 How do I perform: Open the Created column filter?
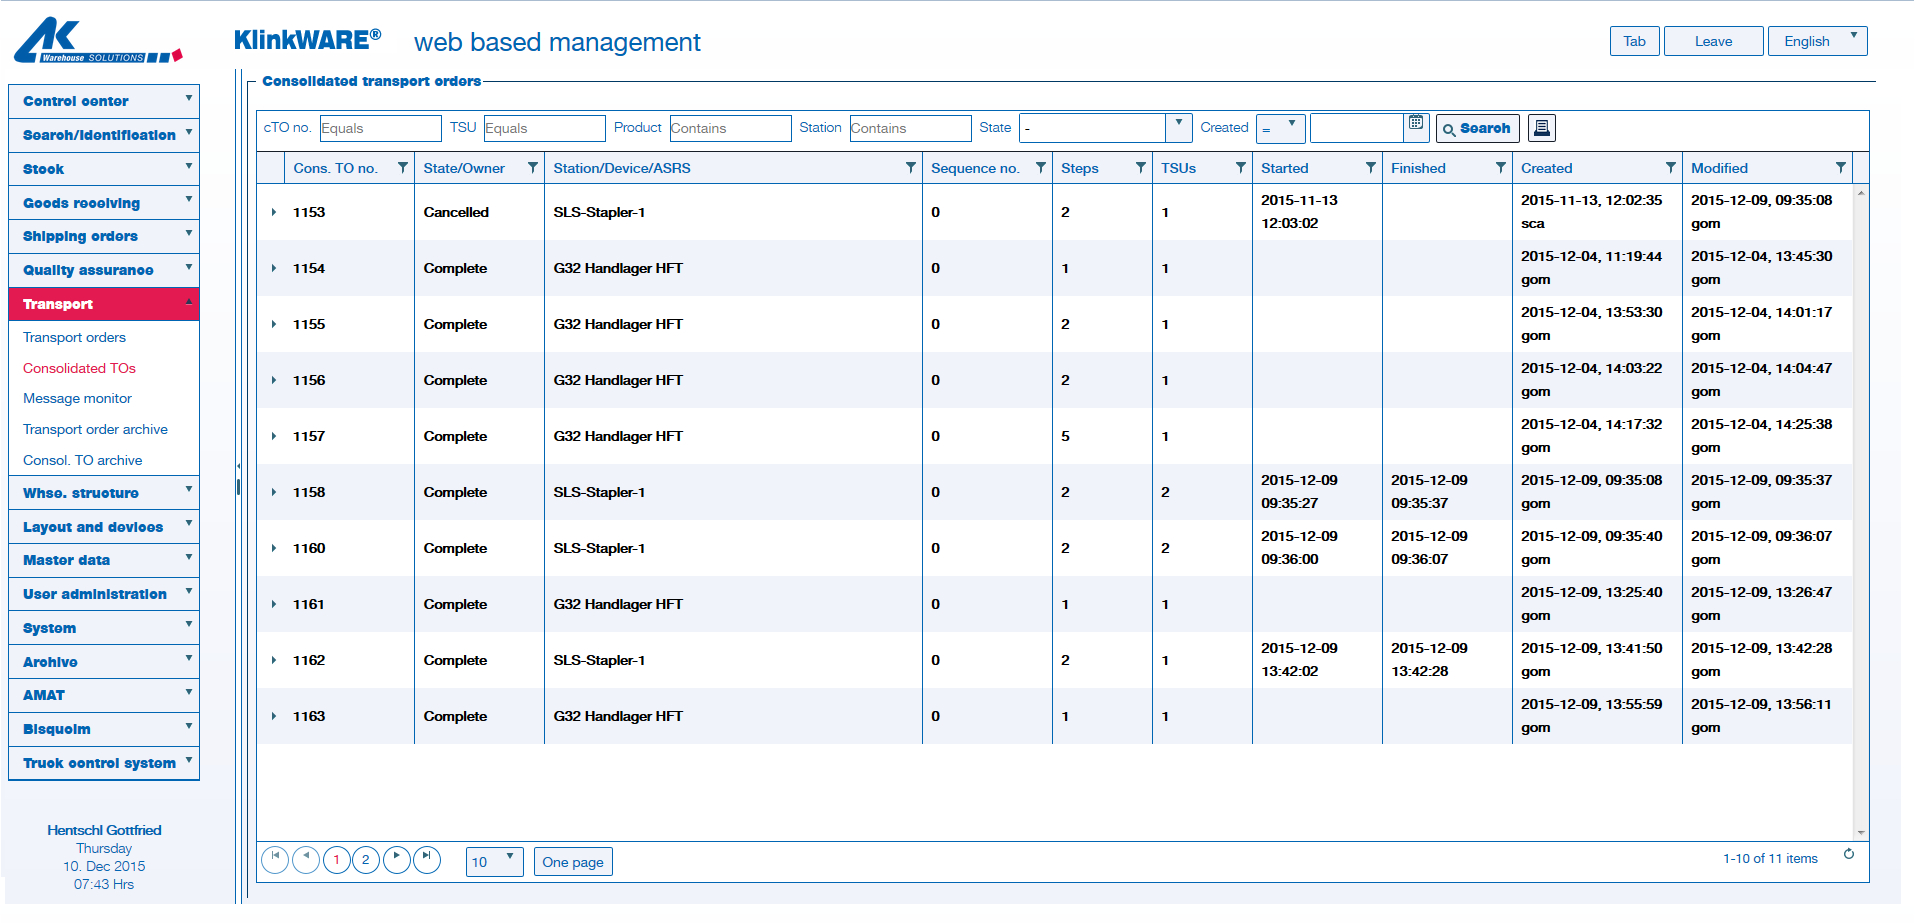[1671, 168]
